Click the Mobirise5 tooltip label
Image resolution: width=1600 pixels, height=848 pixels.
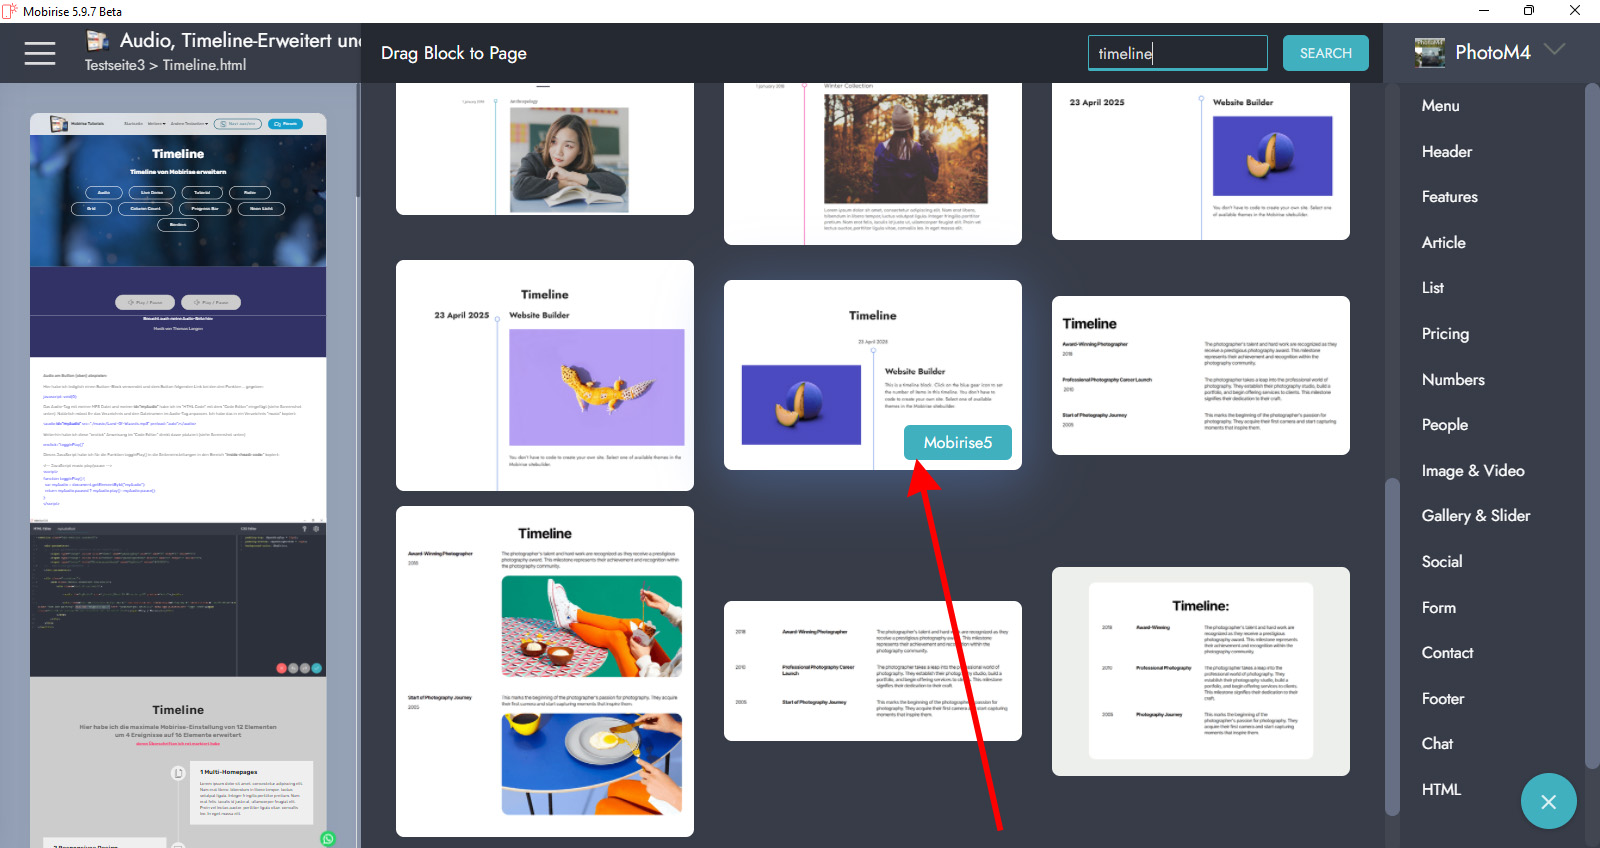click(x=957, y=443)
